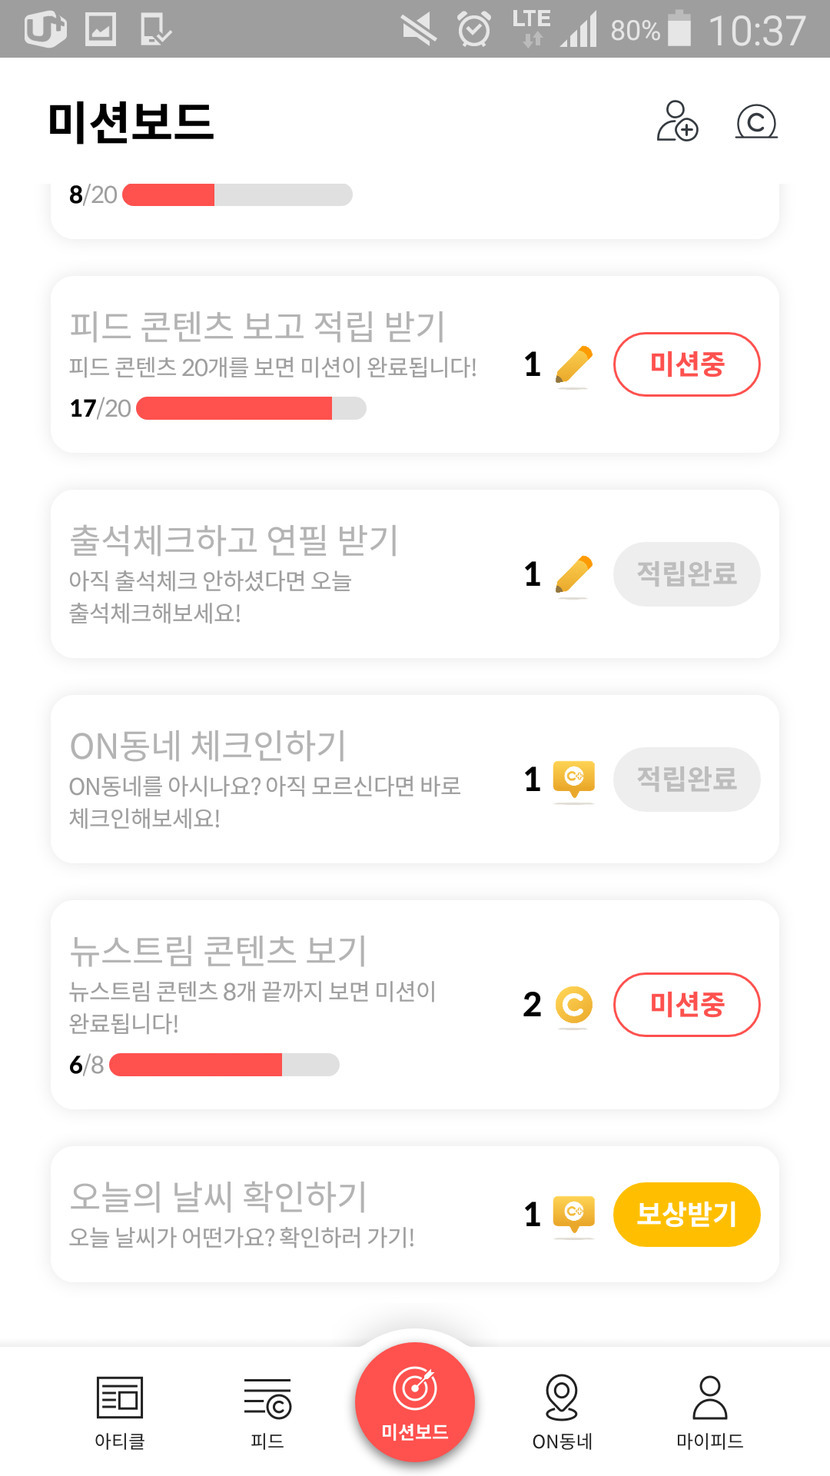This screenshot has width=830, height=1476.
Task: Tap 적립완료 button on ON동네 체크인 mission
Action: coord(686,779)
